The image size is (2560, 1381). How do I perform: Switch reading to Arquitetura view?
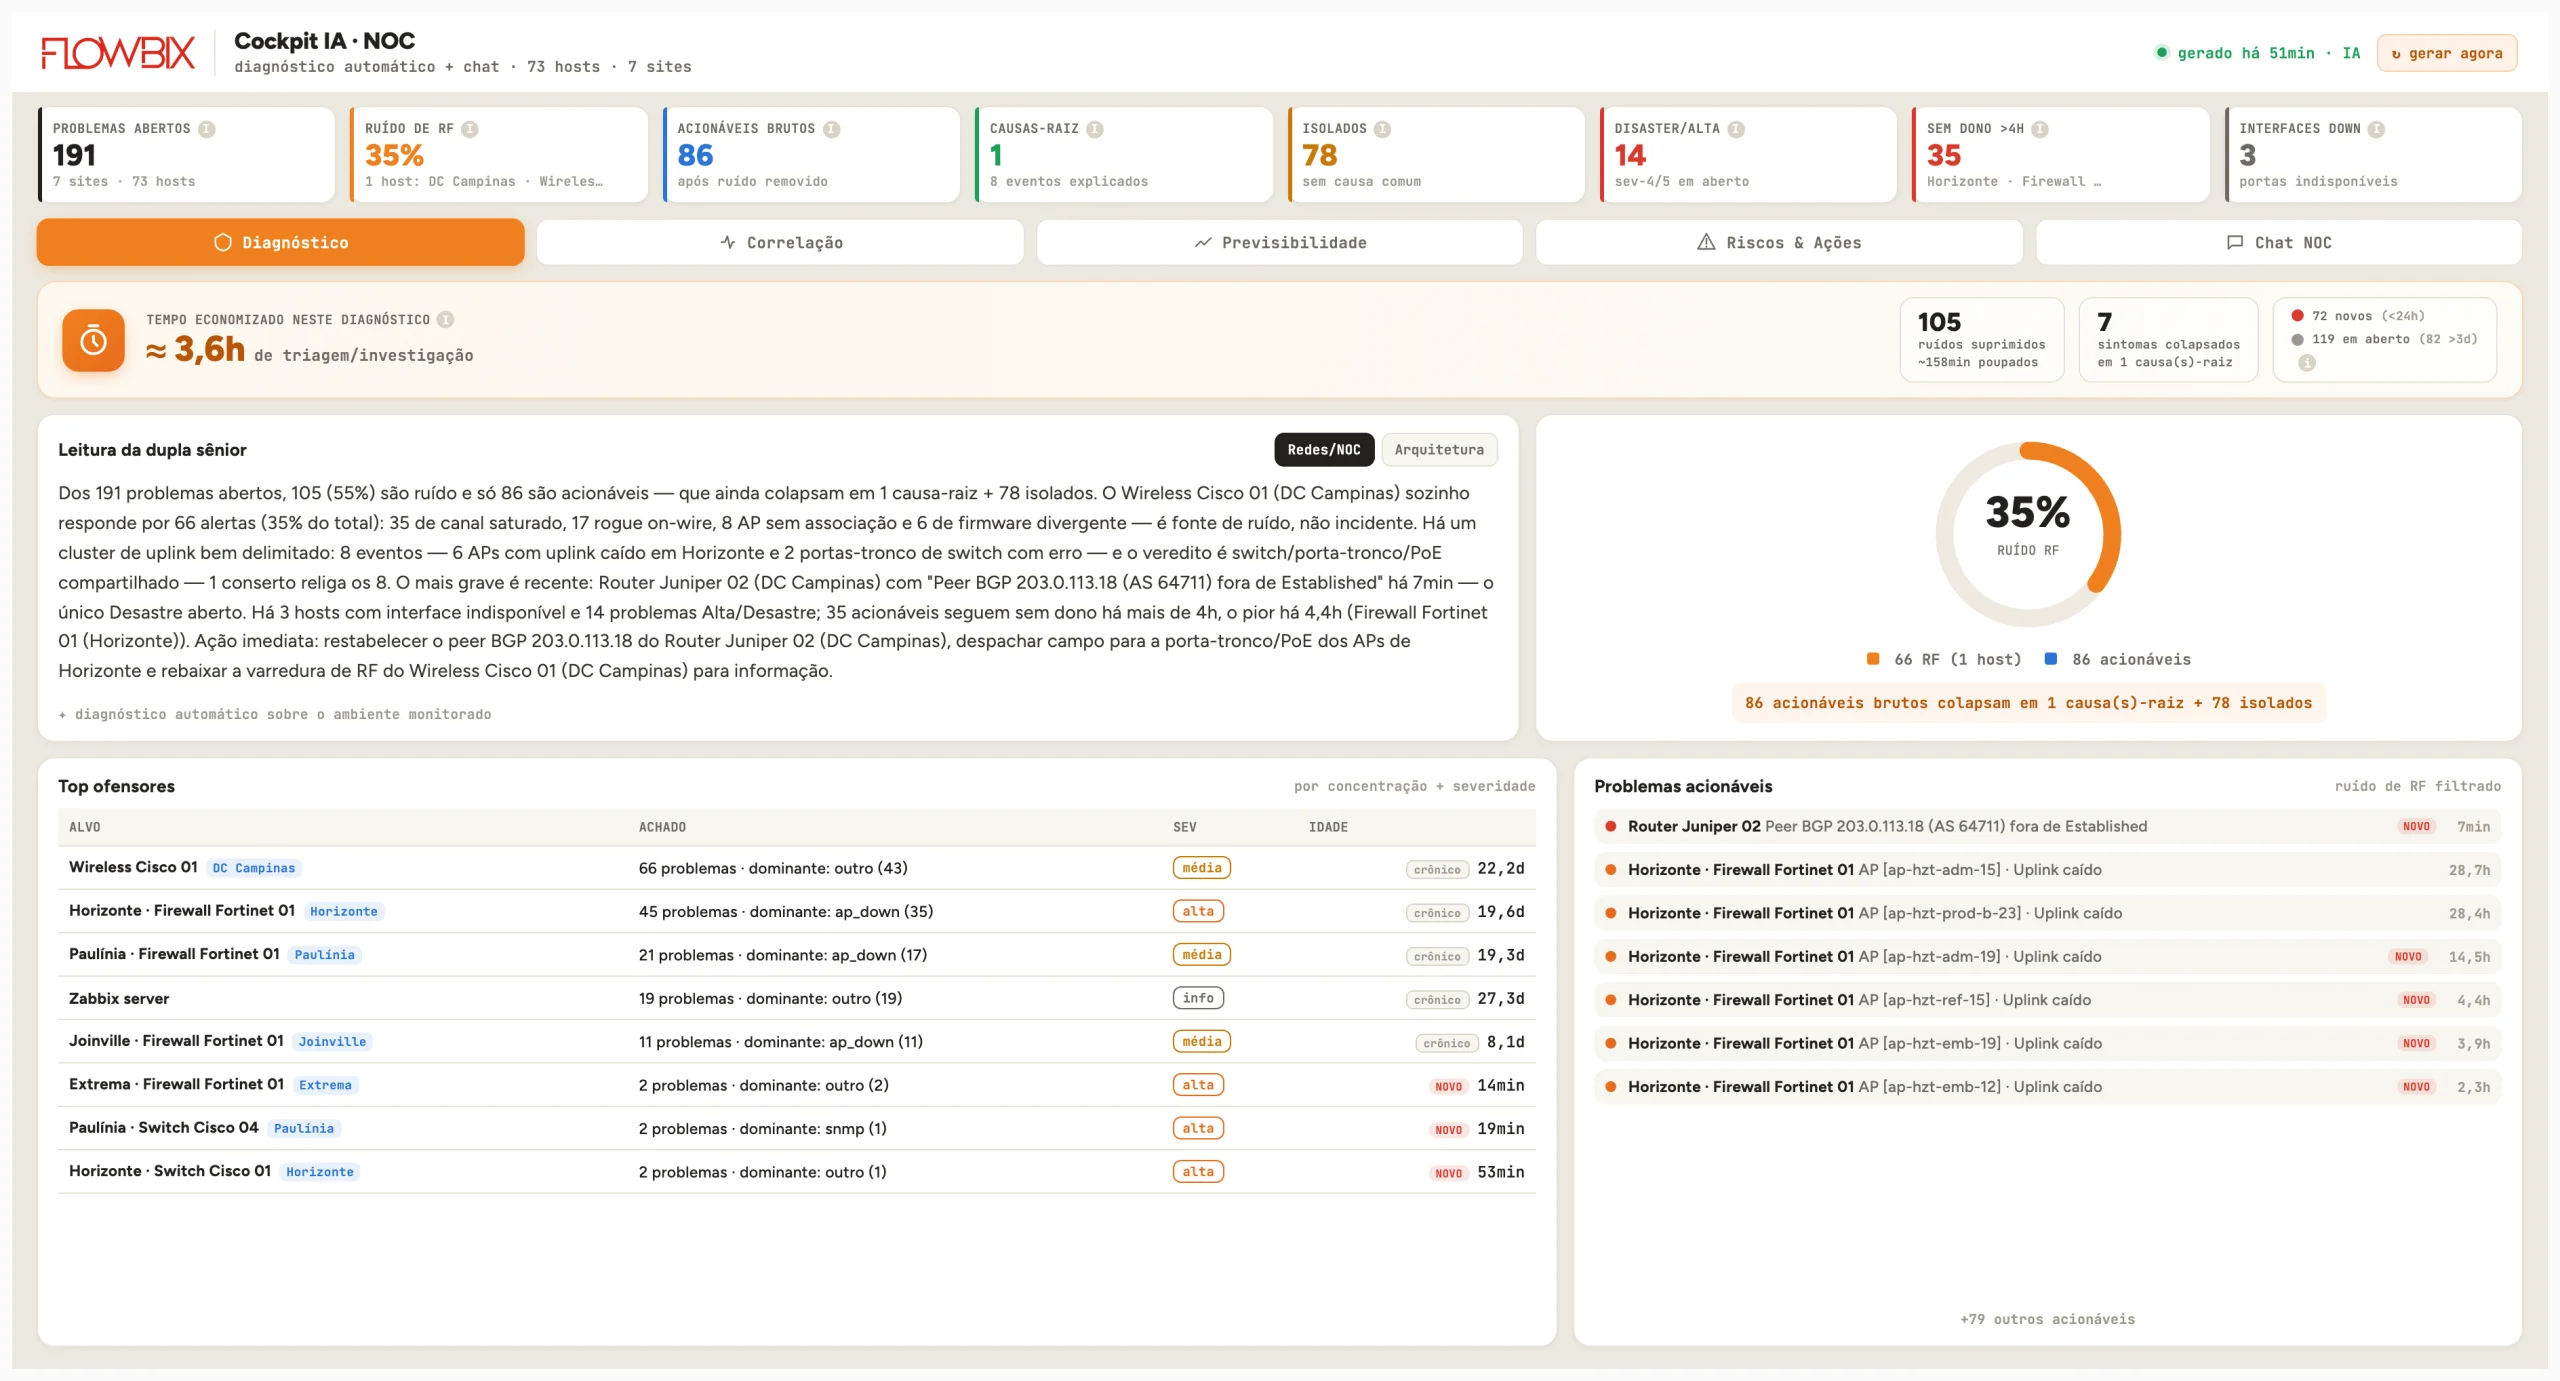1439,450
